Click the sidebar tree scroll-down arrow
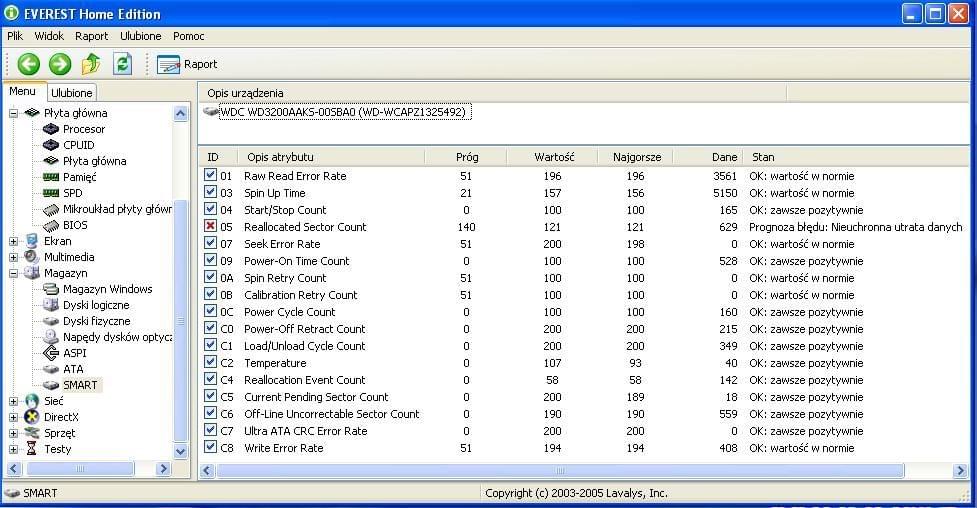 coord(181,451)
